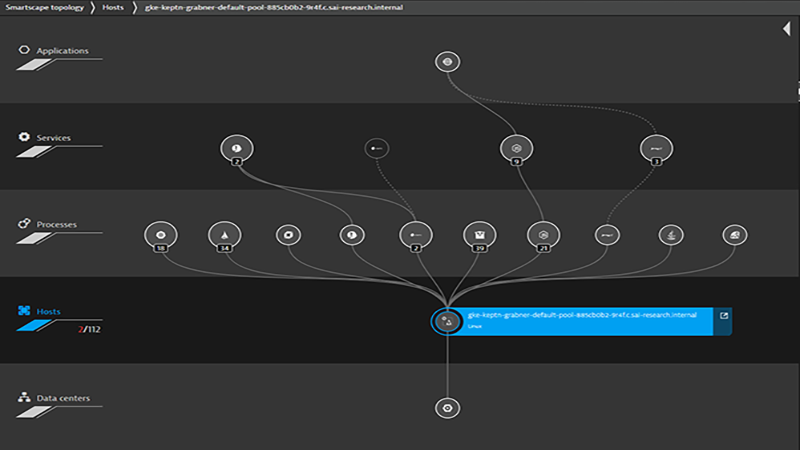Click the process node labeled 21

[x=543, y=235]
